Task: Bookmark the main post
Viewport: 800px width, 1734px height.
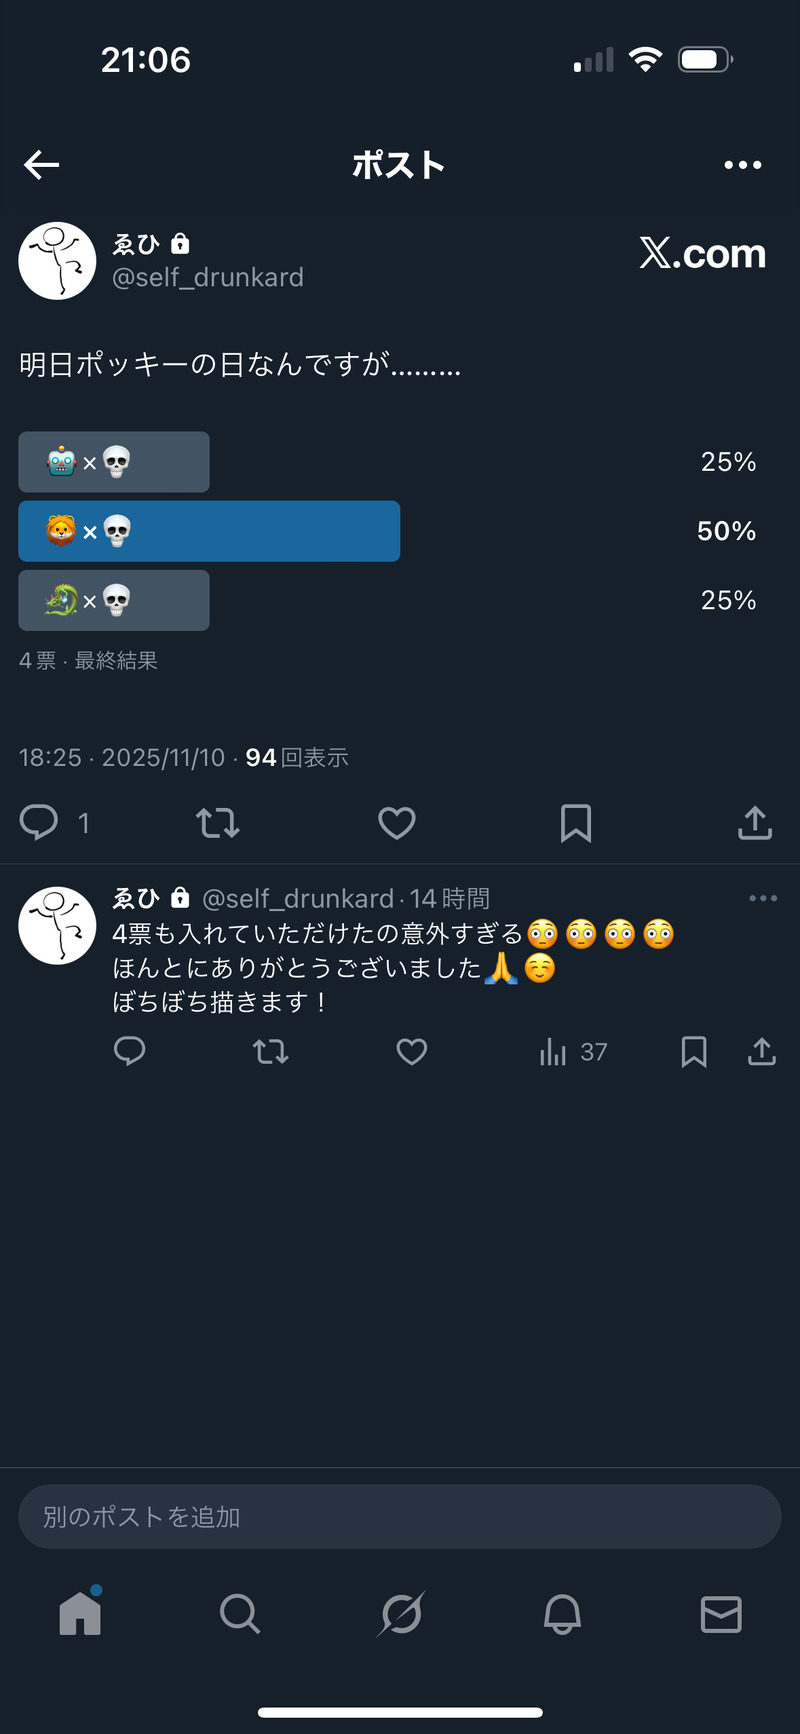Action: click(x=576, y=823)
